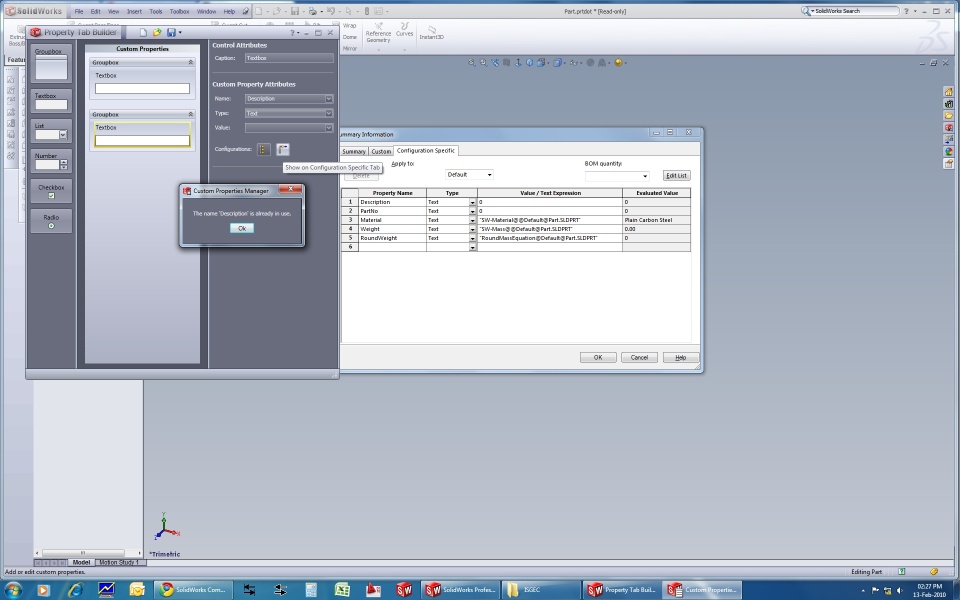
Task: Switch to Motion Study 1 tab
Action: tap(119, 562)
